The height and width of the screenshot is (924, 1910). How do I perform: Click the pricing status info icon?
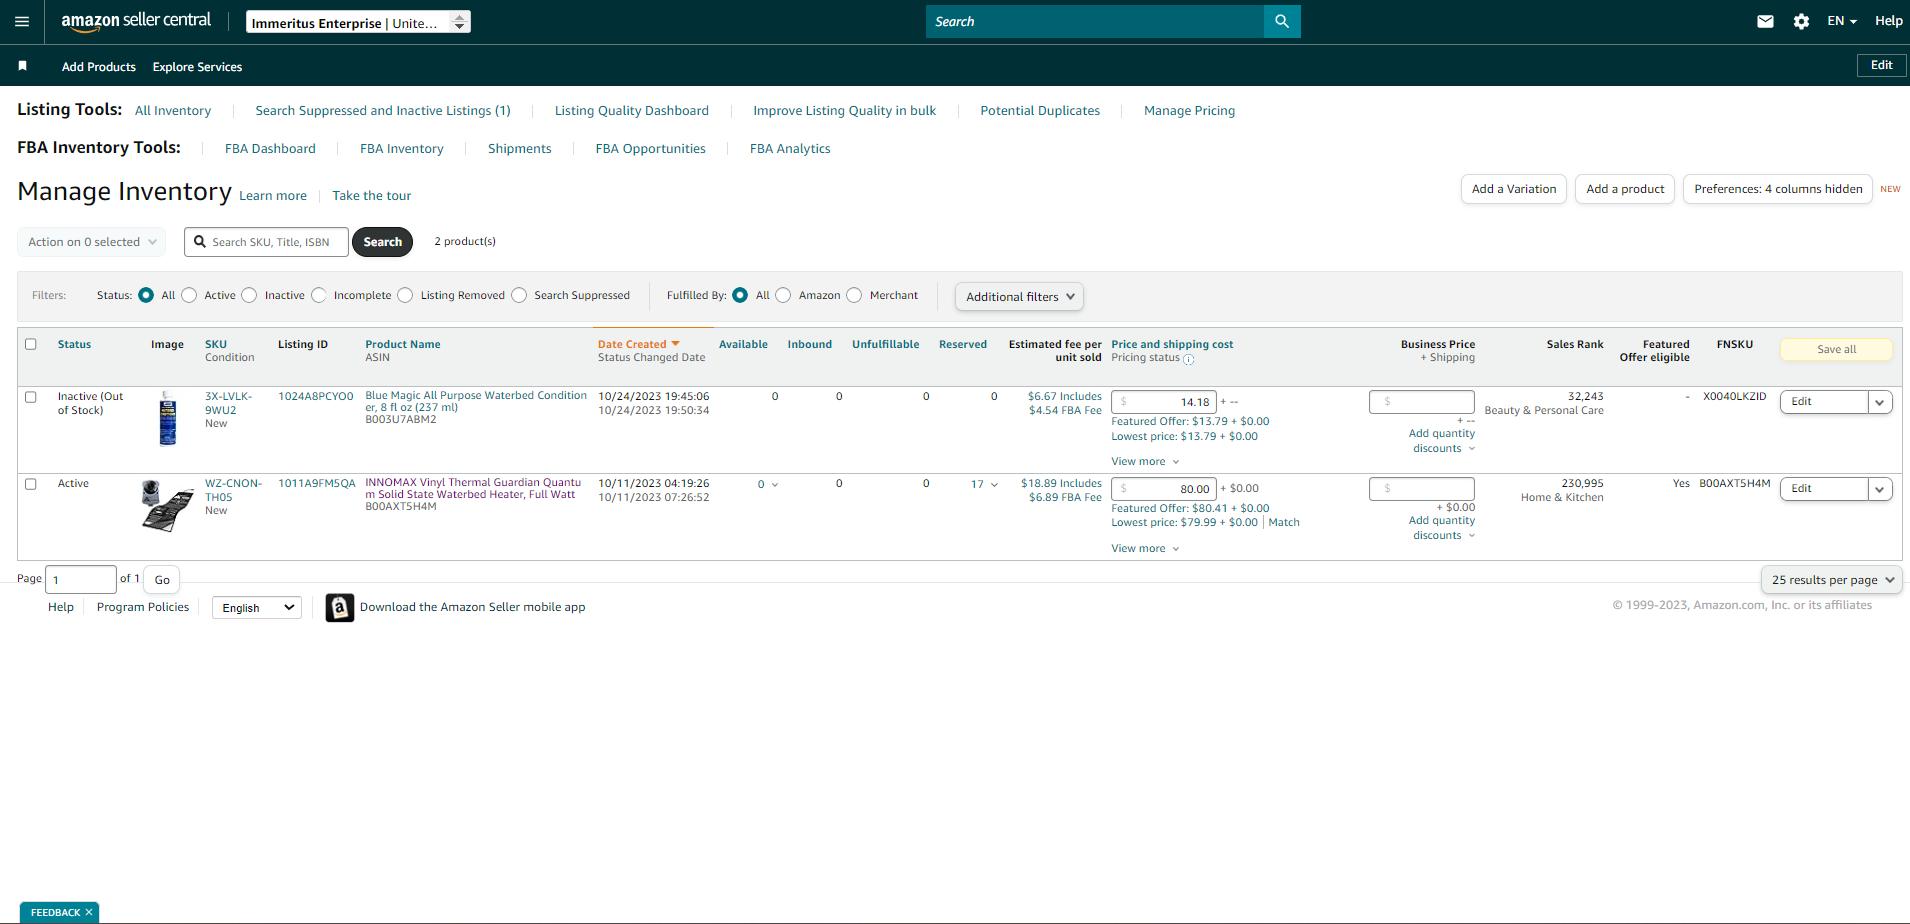coord(1189,359)
